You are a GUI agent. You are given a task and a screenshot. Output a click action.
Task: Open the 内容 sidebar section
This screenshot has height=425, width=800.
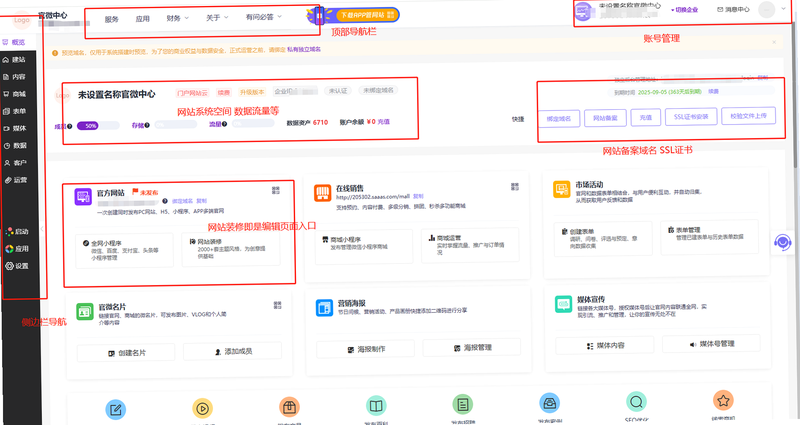click(x=14, y=77)
